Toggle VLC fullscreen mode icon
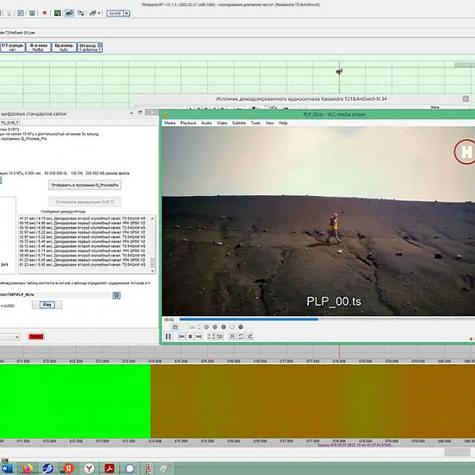The height and width of the screenshot is (475, 475). point(211,337)
